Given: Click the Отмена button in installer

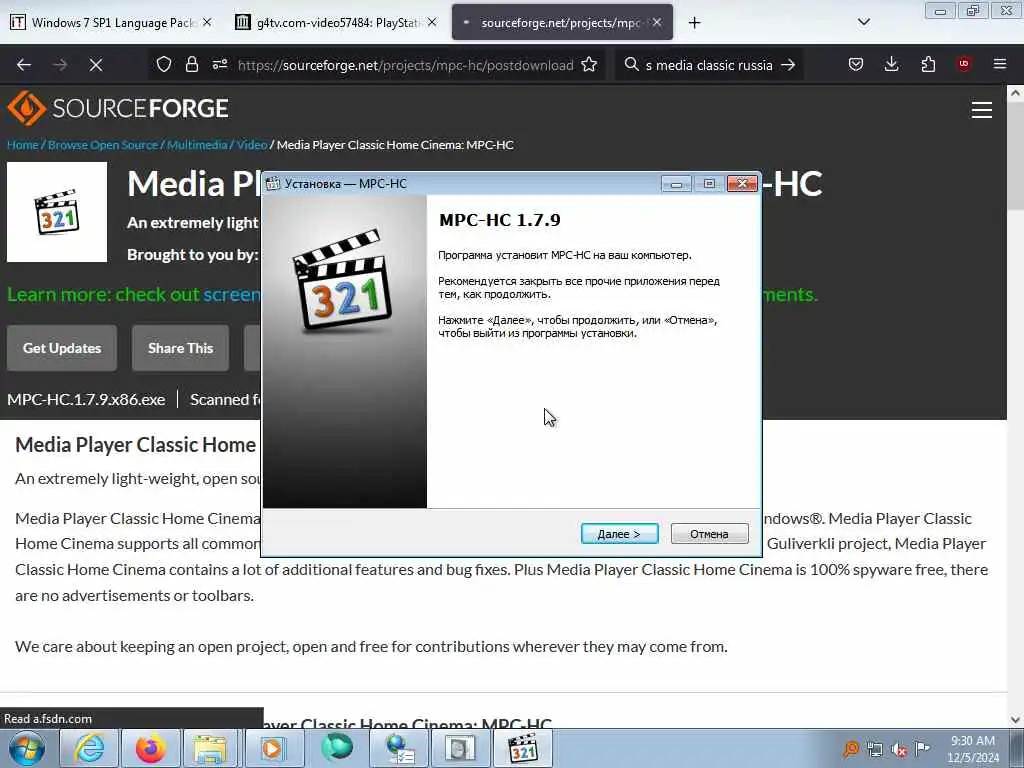Looking at the screenshot, I should click(x=709, y=534).
